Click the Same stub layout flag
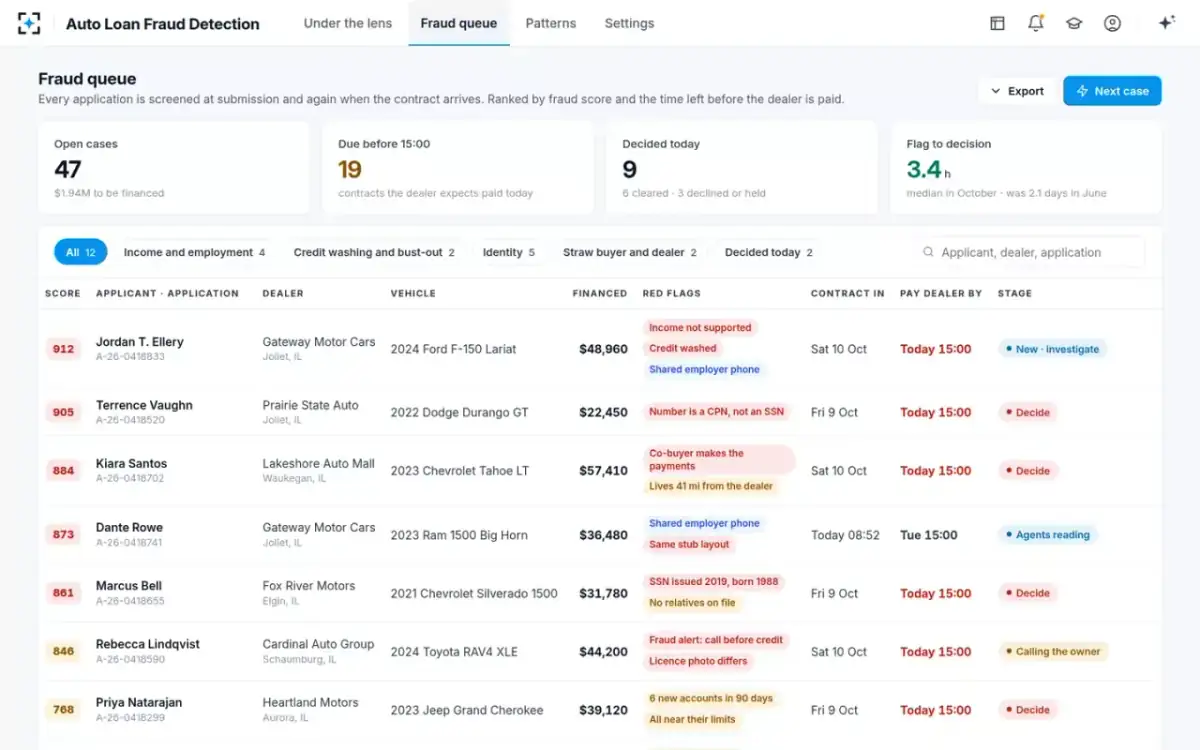Screen dimensions: 1200x750 point(690,544)
